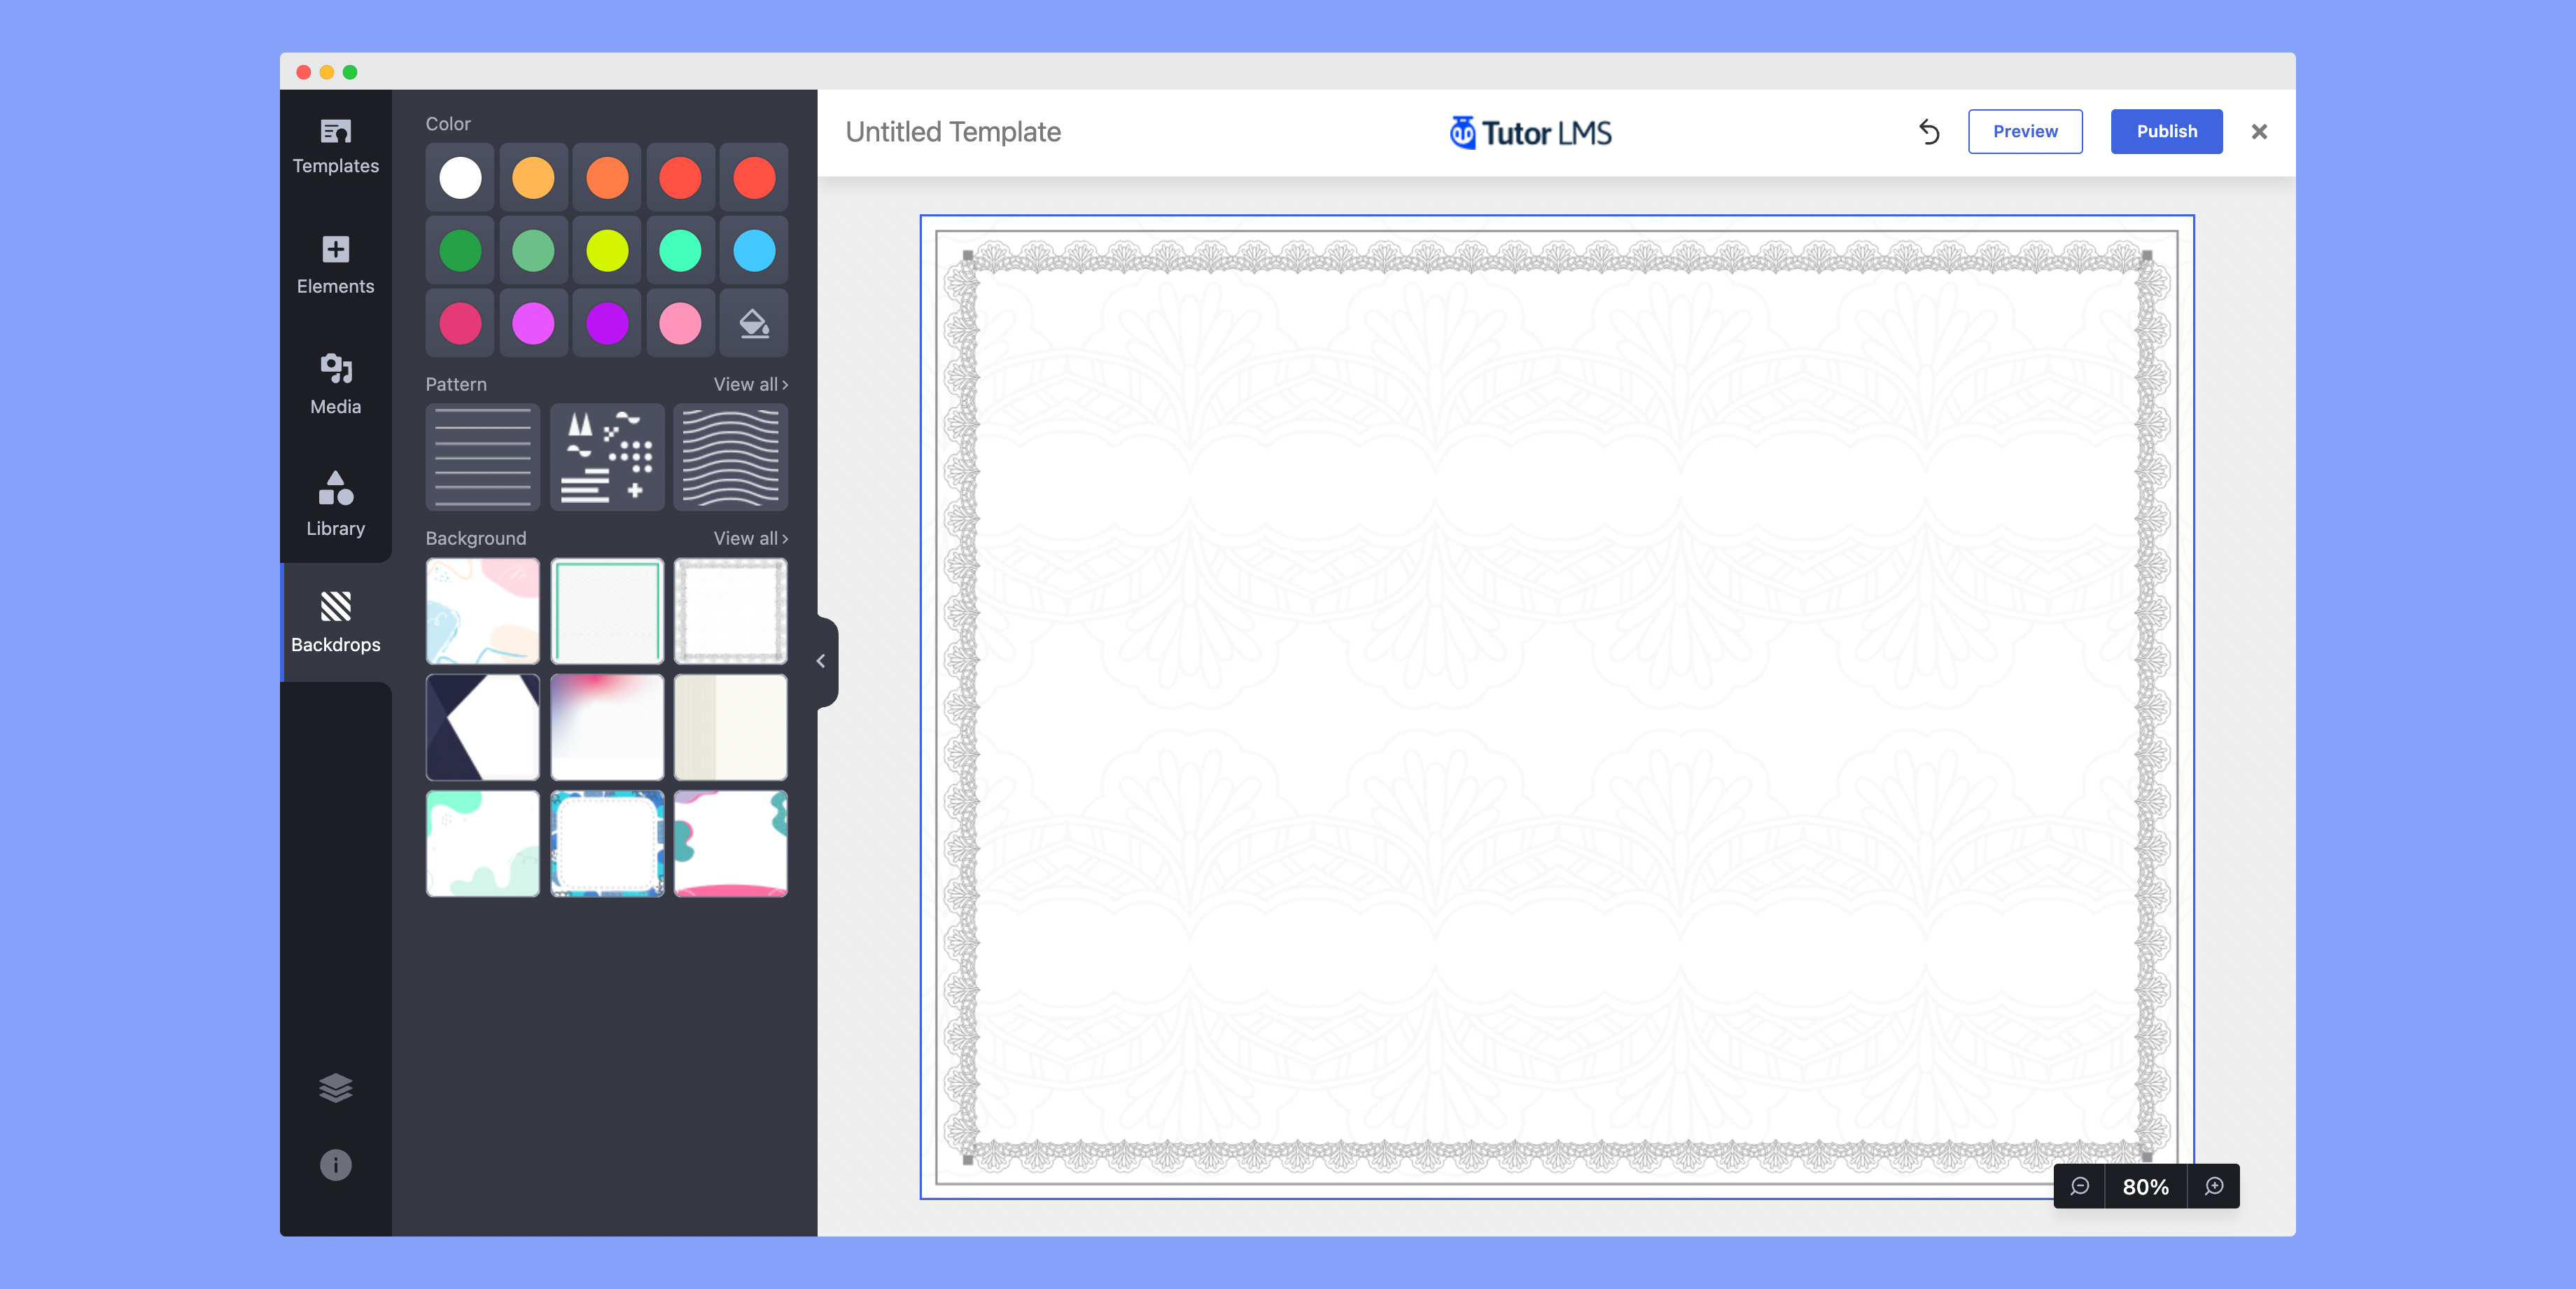This screenshot has height=1289, width=2576.
Task: Click the Publish button
Action: point(2167,132)
